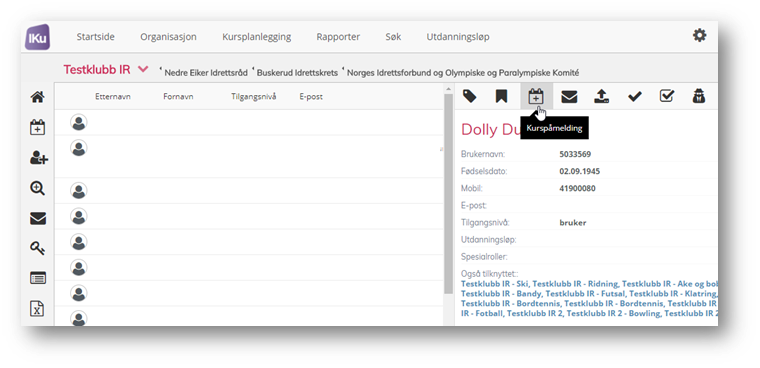The width and height of the screenshot is (760, 368).
Task: Click the Kurspåmelding calendar icon
Action: (x=536, y=96)
